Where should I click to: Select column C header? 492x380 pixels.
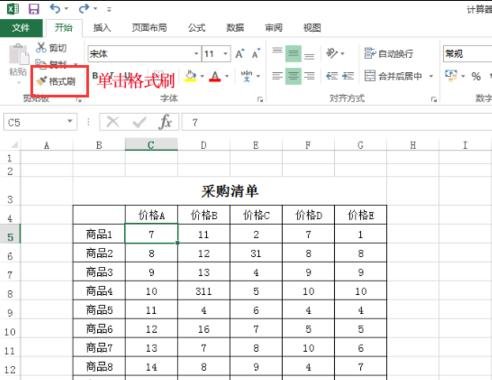click(151, 145)
